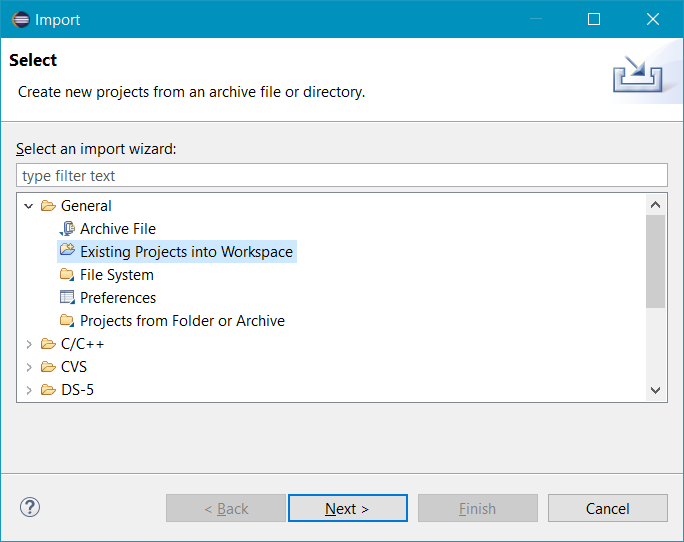Click the scrollbar down arrow

coord(655,390)
